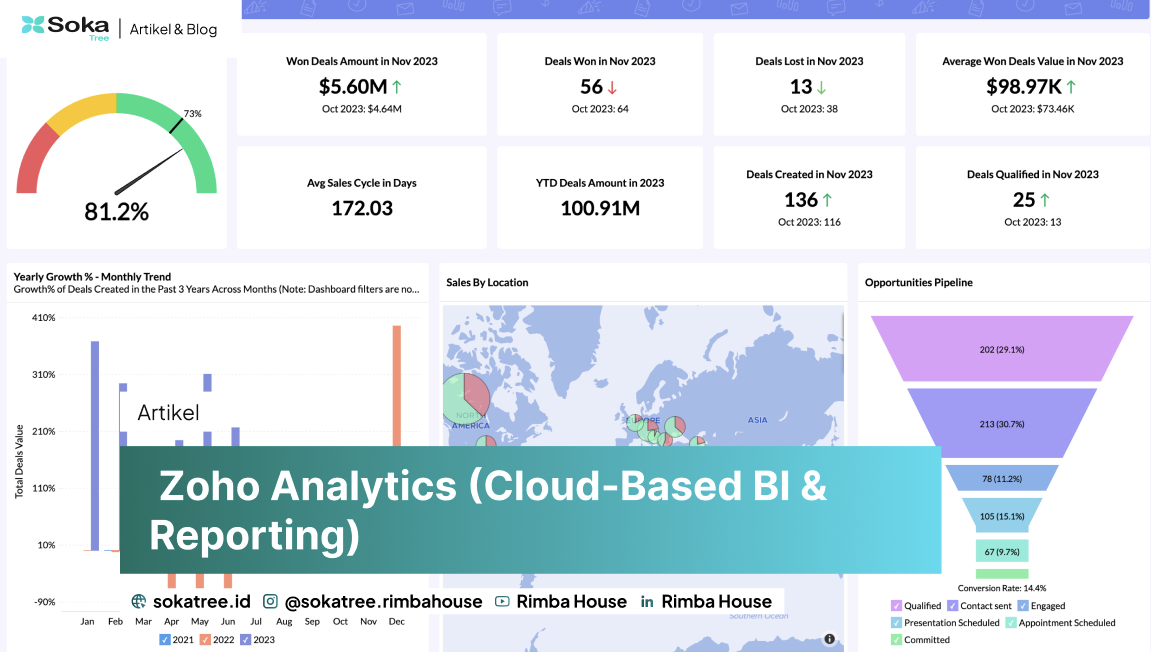Select the 213 (30.7%) funnel segment
The image size is (1151, 652).
(x=1002, y=424)
